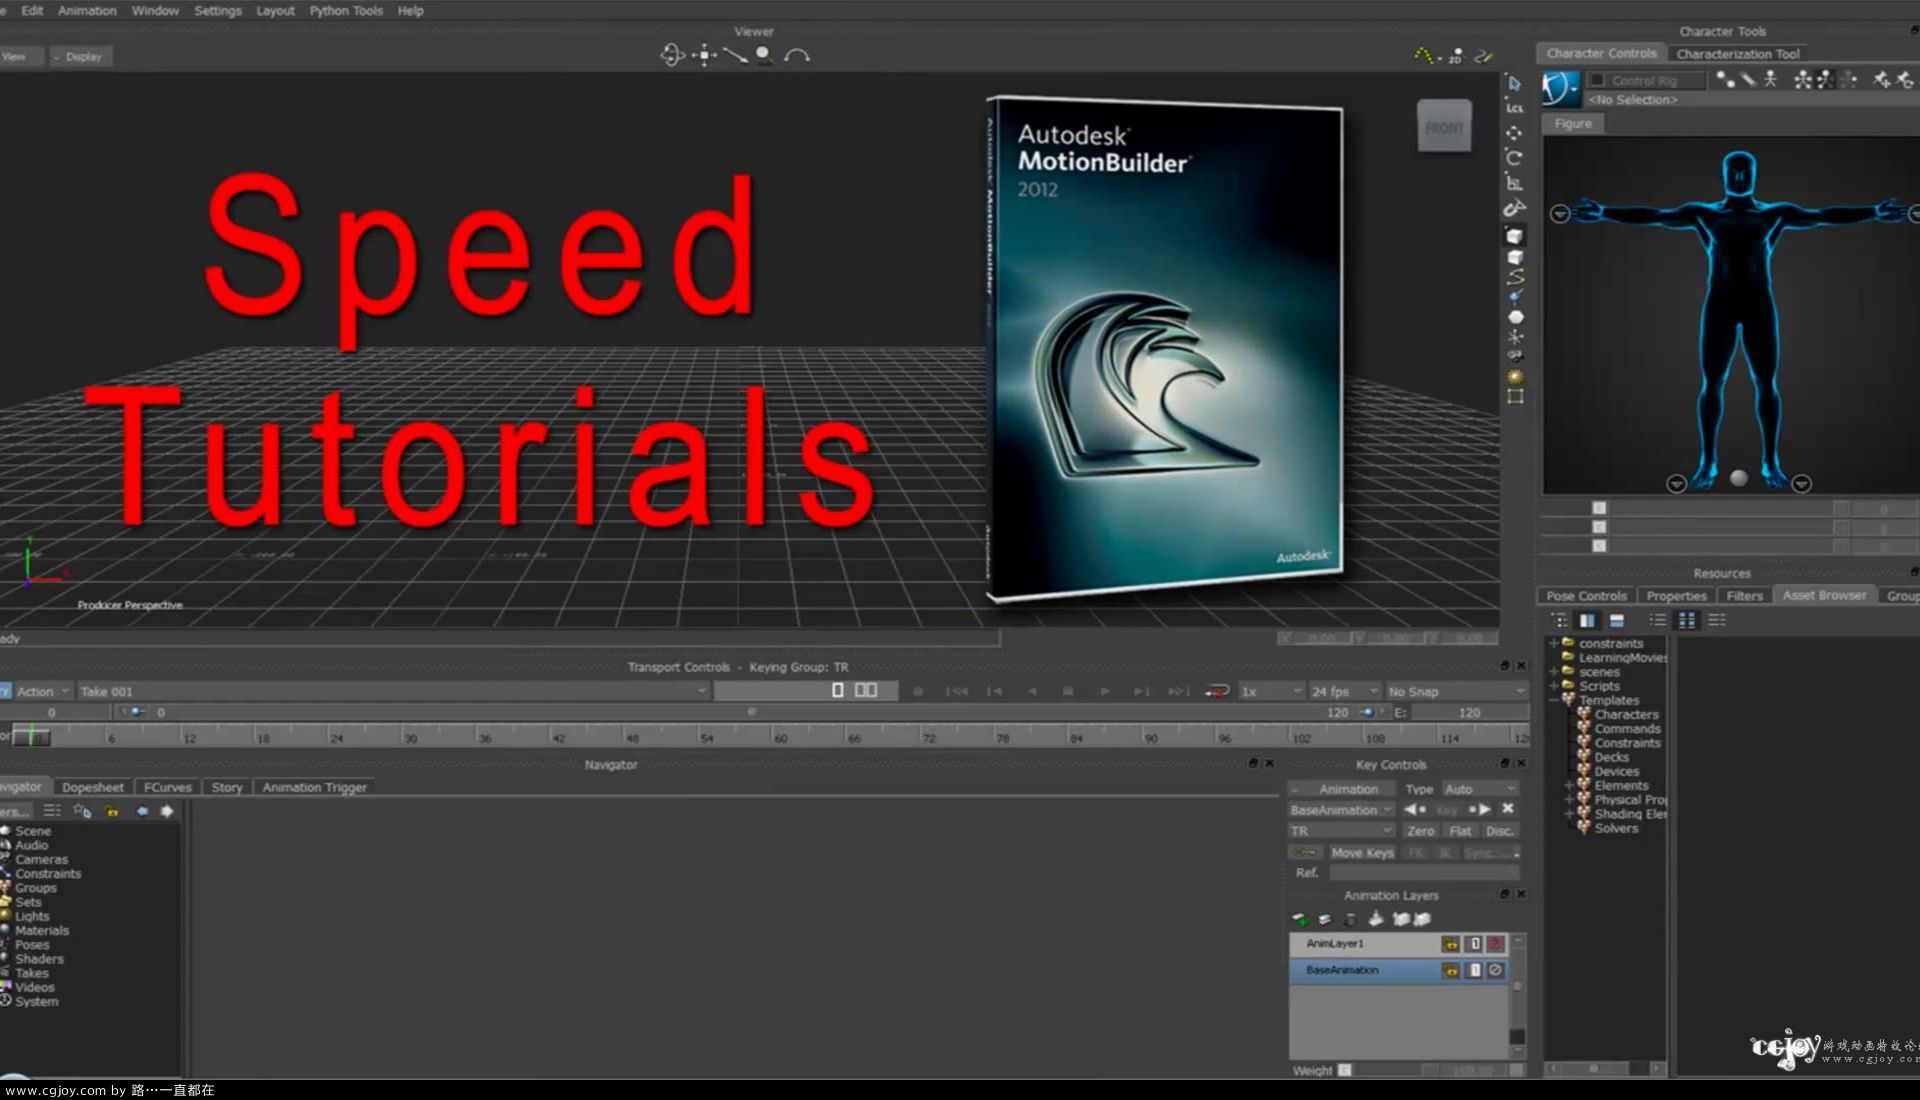Click the Animation Layers vertical scrollbar
The width and height of the screenshot is (1920, 1100).
coord(1517,996)
